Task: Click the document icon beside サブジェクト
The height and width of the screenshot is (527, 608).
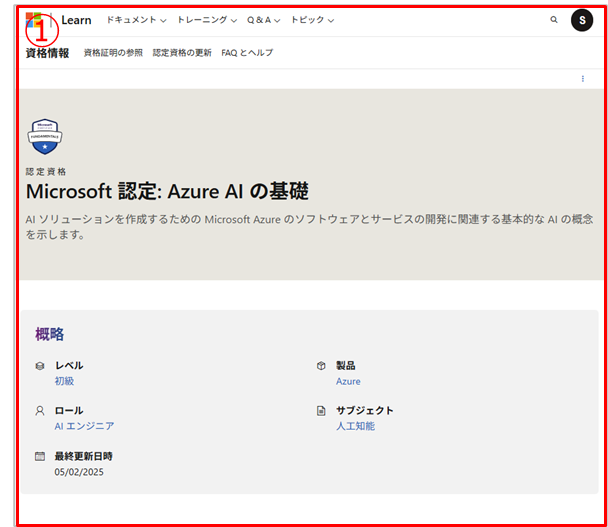Action: (x=321, y=411)
